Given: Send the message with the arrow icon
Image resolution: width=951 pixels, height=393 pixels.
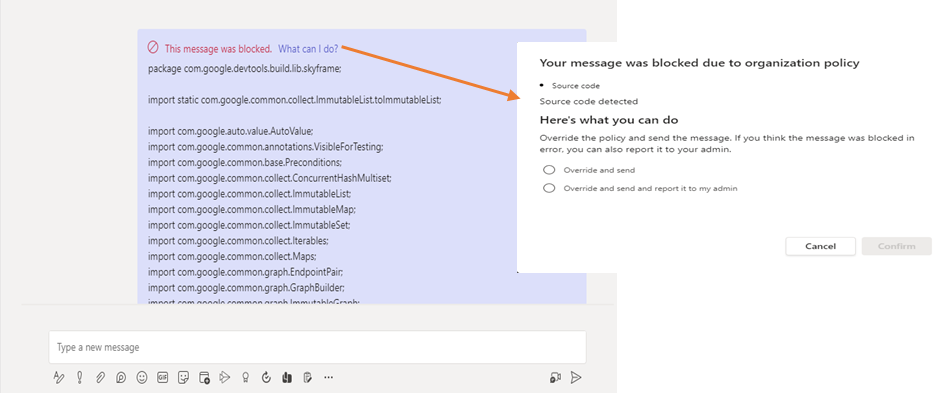Looking at the screenshot, I should coord(576,377).
